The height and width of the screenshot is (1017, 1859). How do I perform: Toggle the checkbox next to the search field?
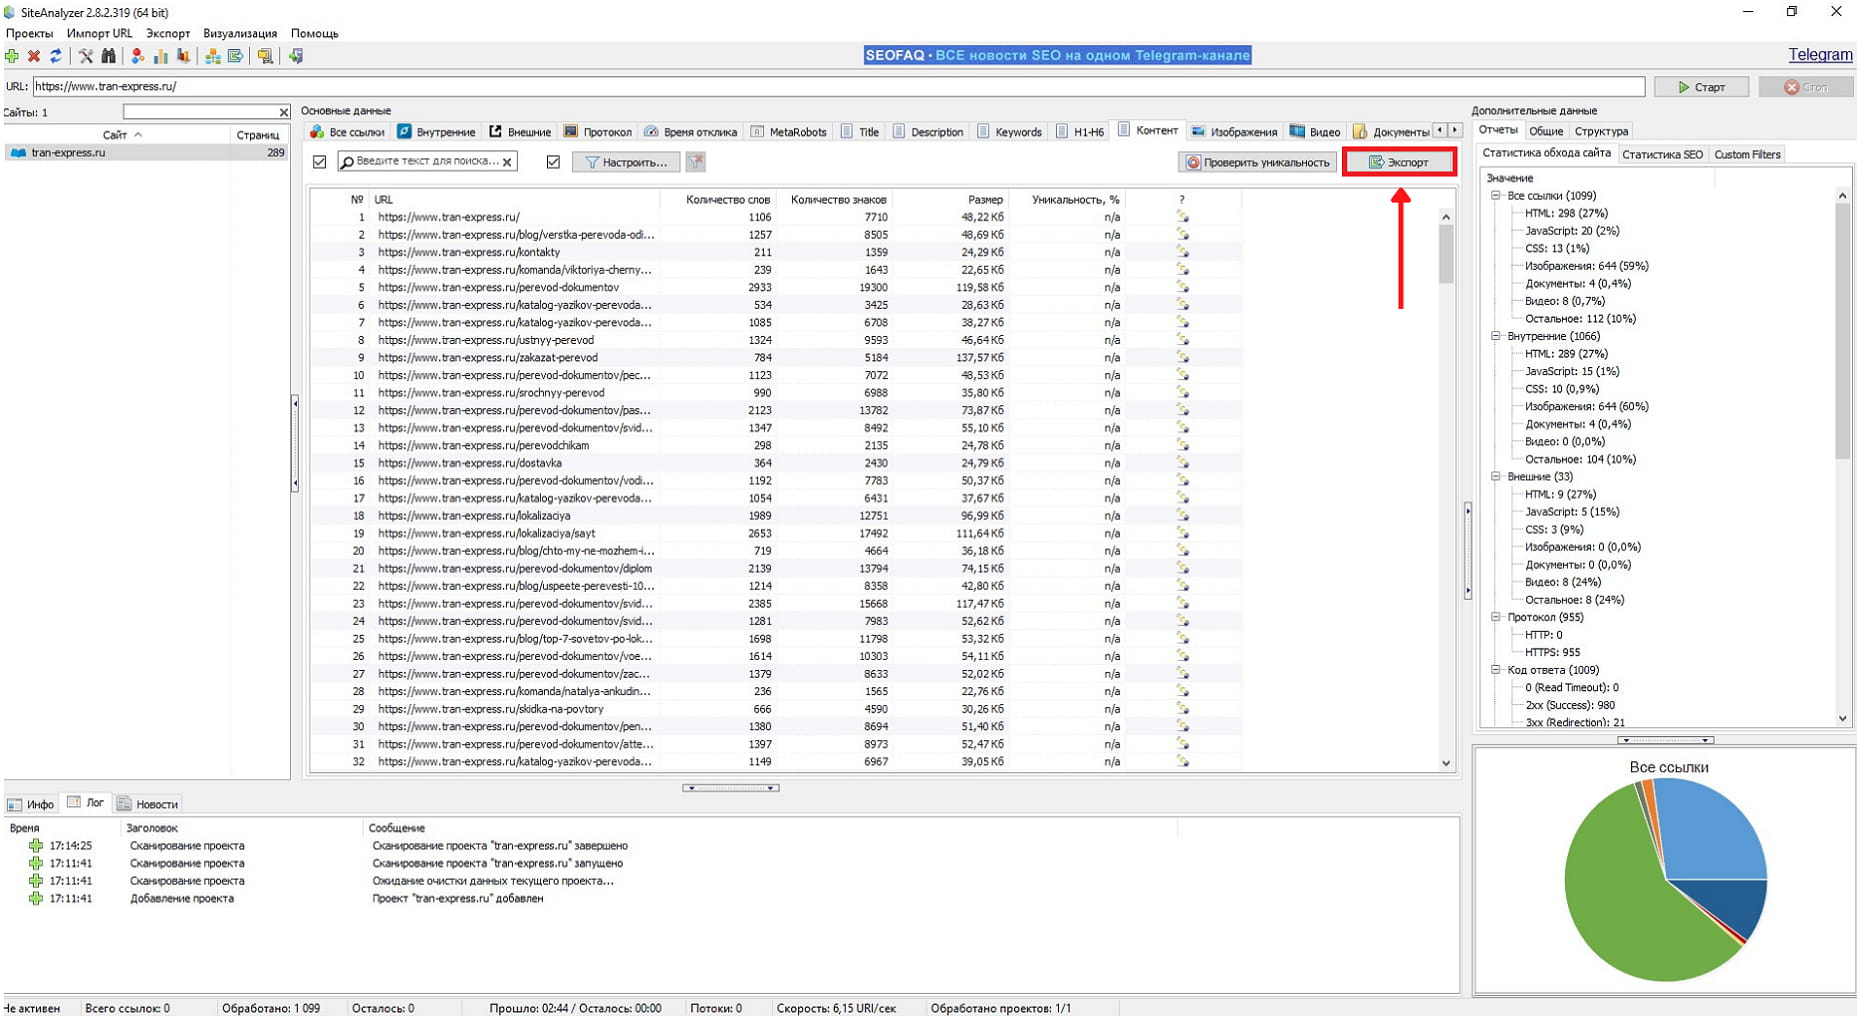click(x=320, y=162)
